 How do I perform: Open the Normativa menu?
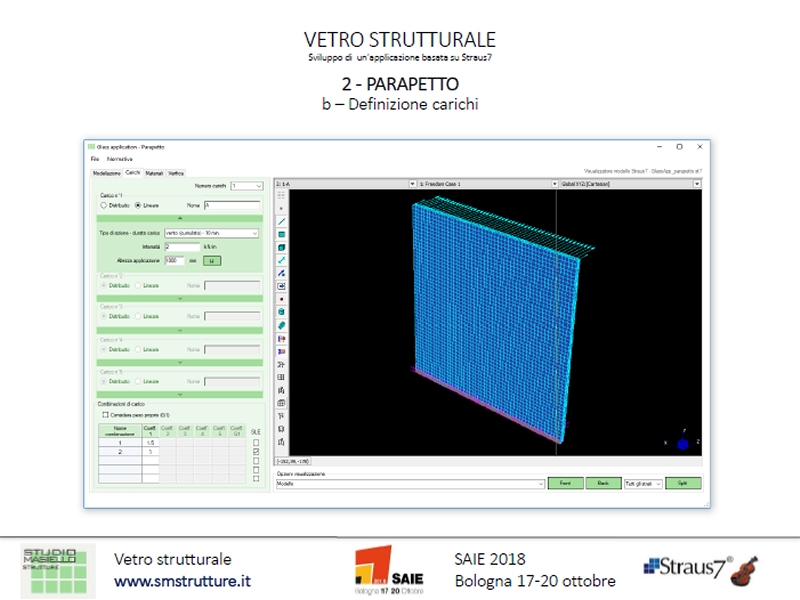click(120, 159)
